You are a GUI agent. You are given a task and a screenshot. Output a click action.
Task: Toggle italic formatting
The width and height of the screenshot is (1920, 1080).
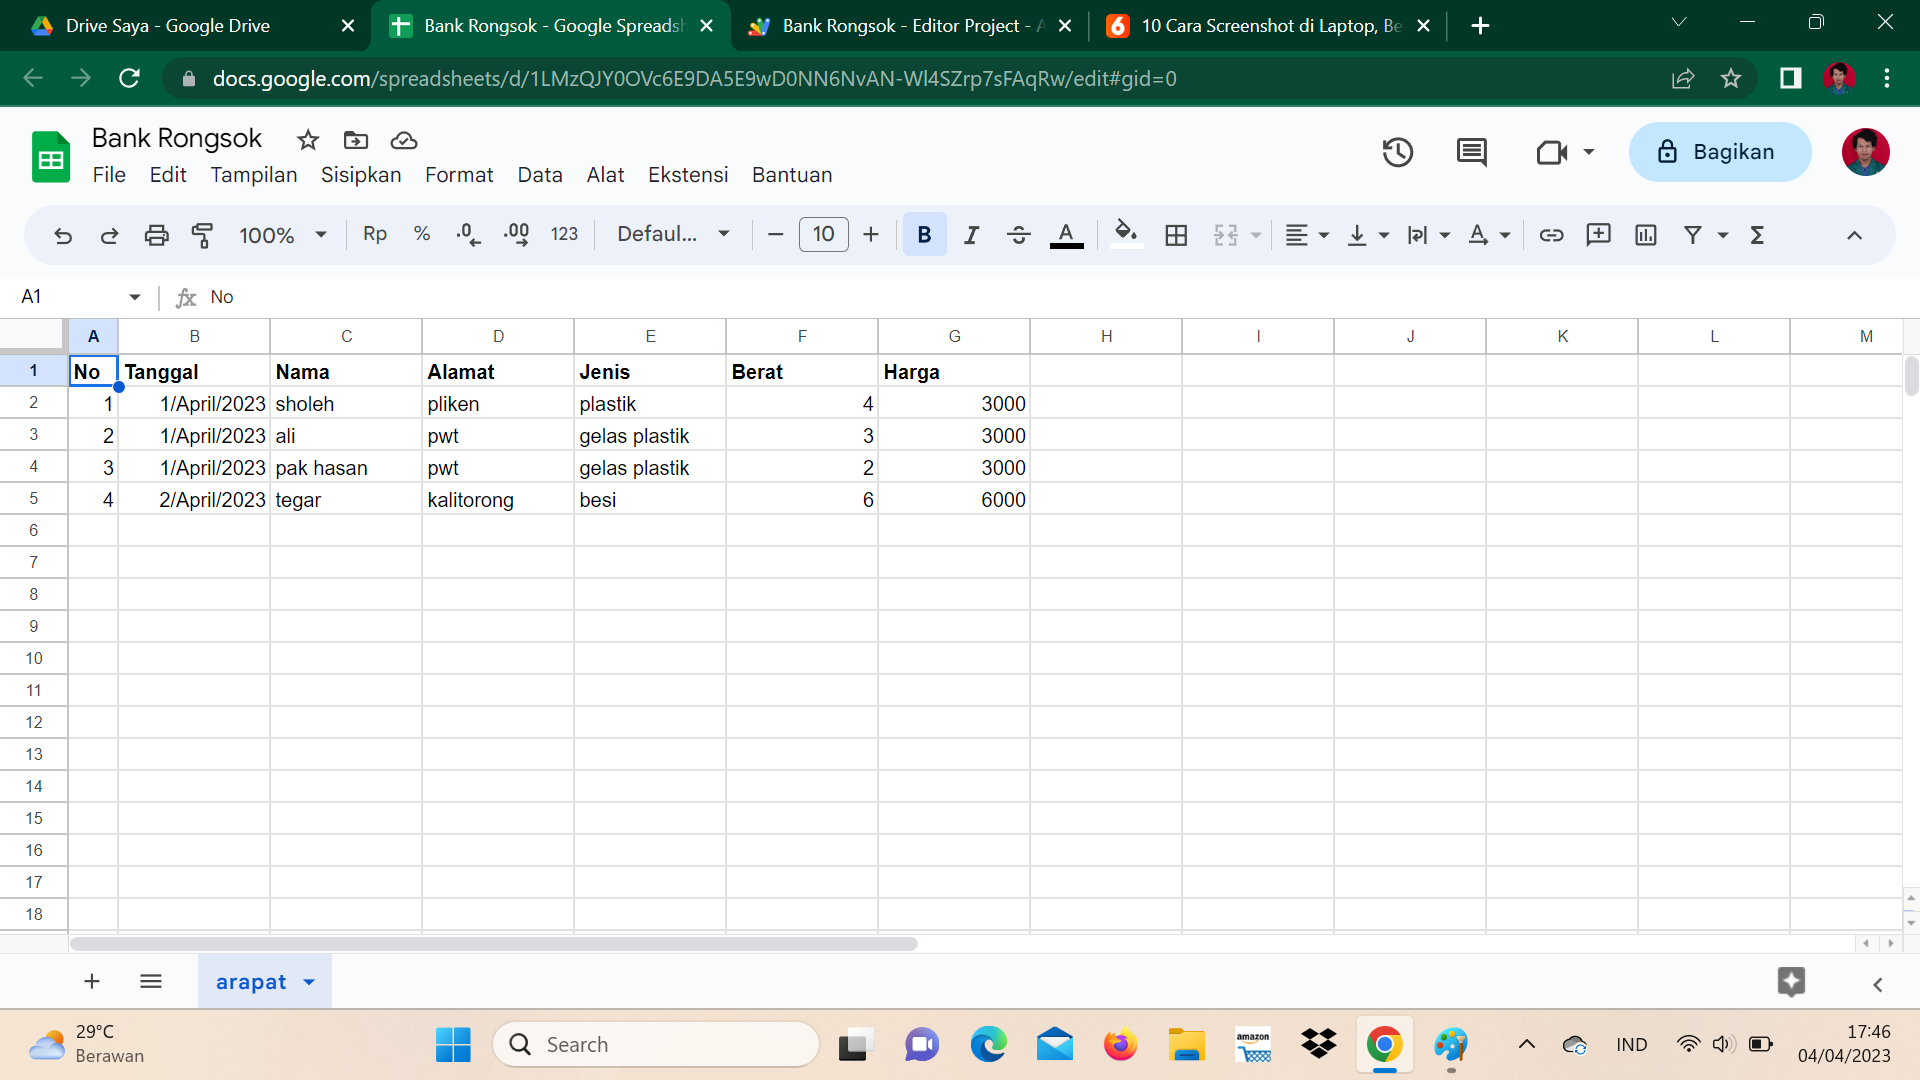point(971,235)
